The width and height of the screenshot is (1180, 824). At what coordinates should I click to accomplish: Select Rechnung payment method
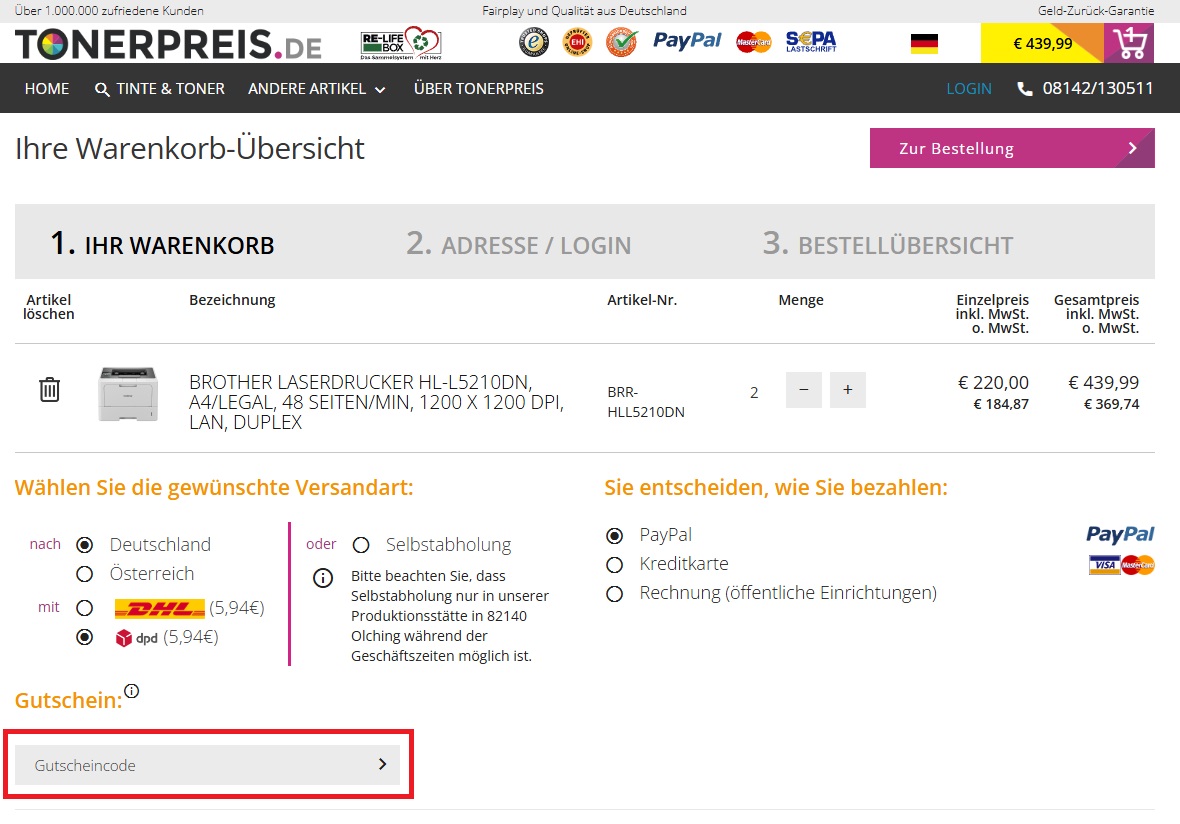tap(615, 594)
